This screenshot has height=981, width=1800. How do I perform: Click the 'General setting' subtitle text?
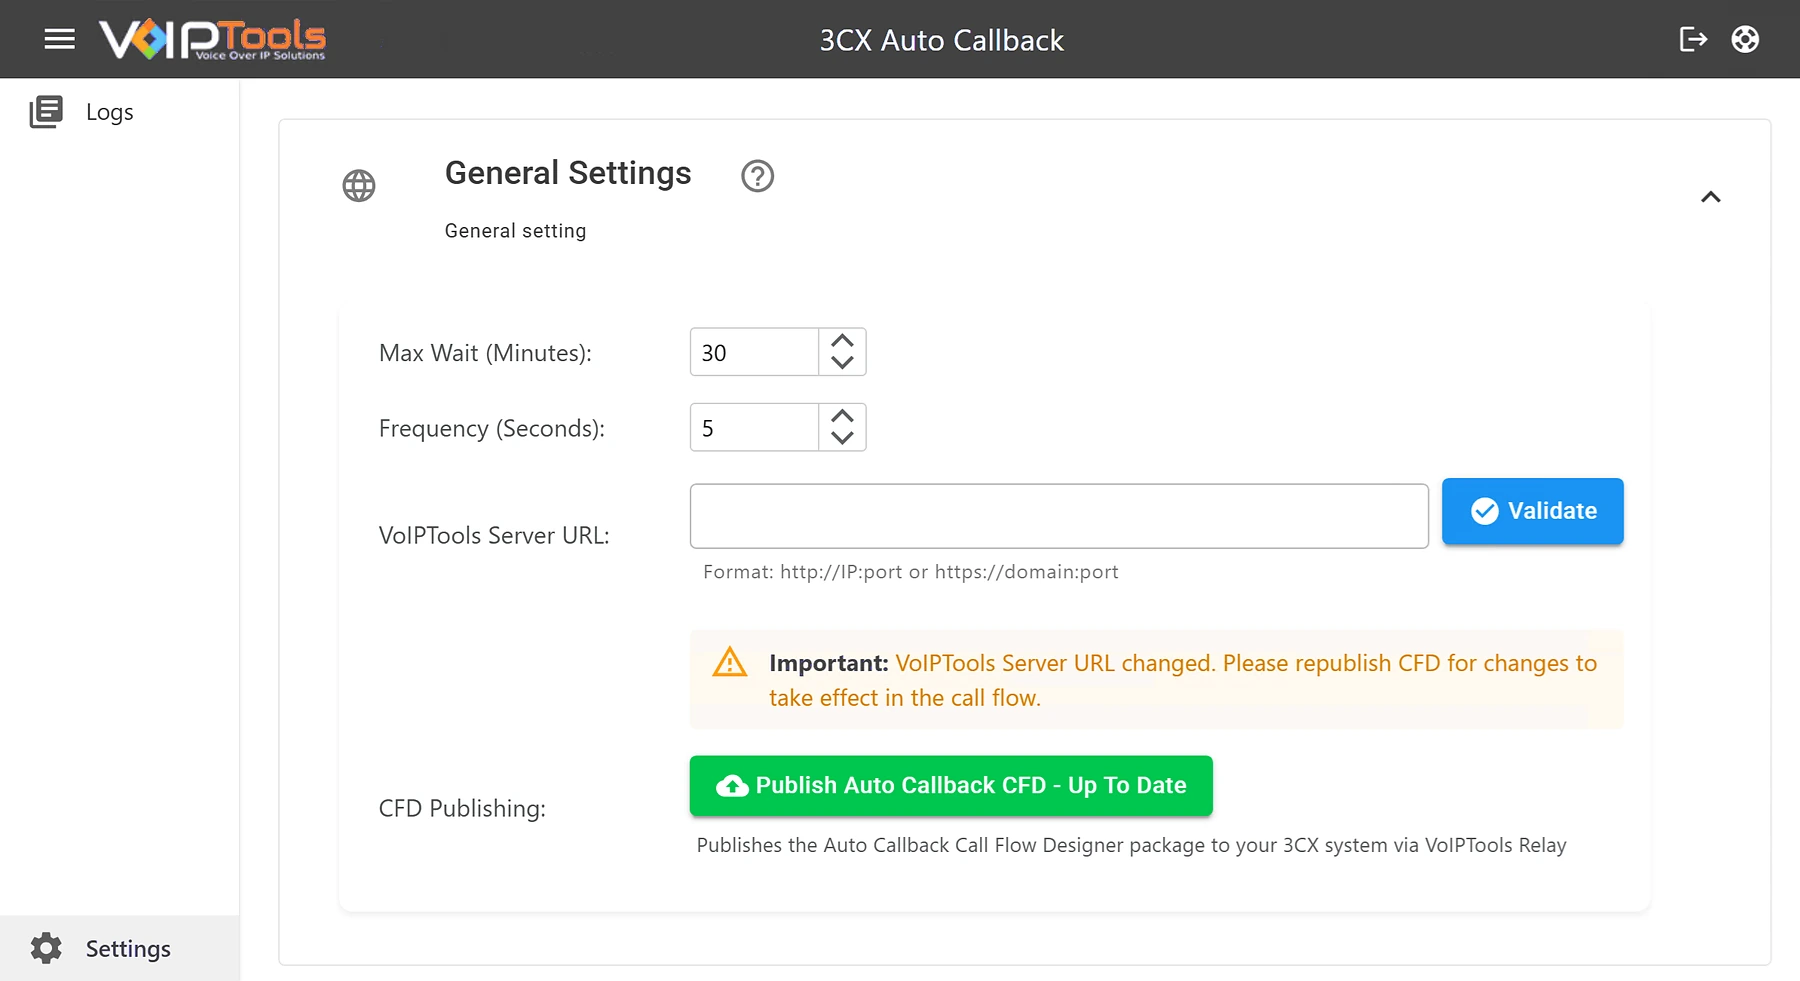[516, 231]
